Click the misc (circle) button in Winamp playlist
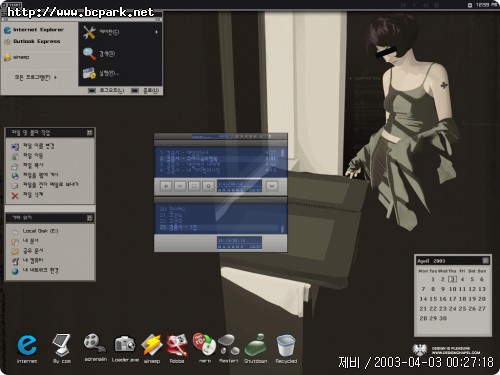 click(209, 186)
